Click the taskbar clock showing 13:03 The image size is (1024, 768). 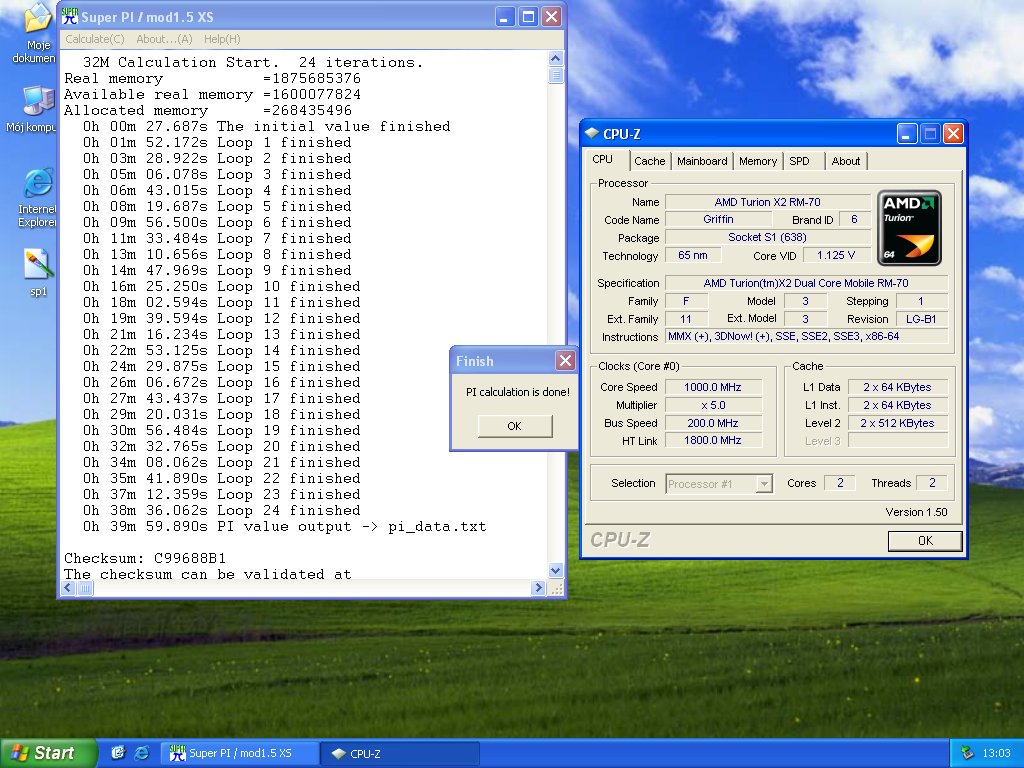point(996,753)
